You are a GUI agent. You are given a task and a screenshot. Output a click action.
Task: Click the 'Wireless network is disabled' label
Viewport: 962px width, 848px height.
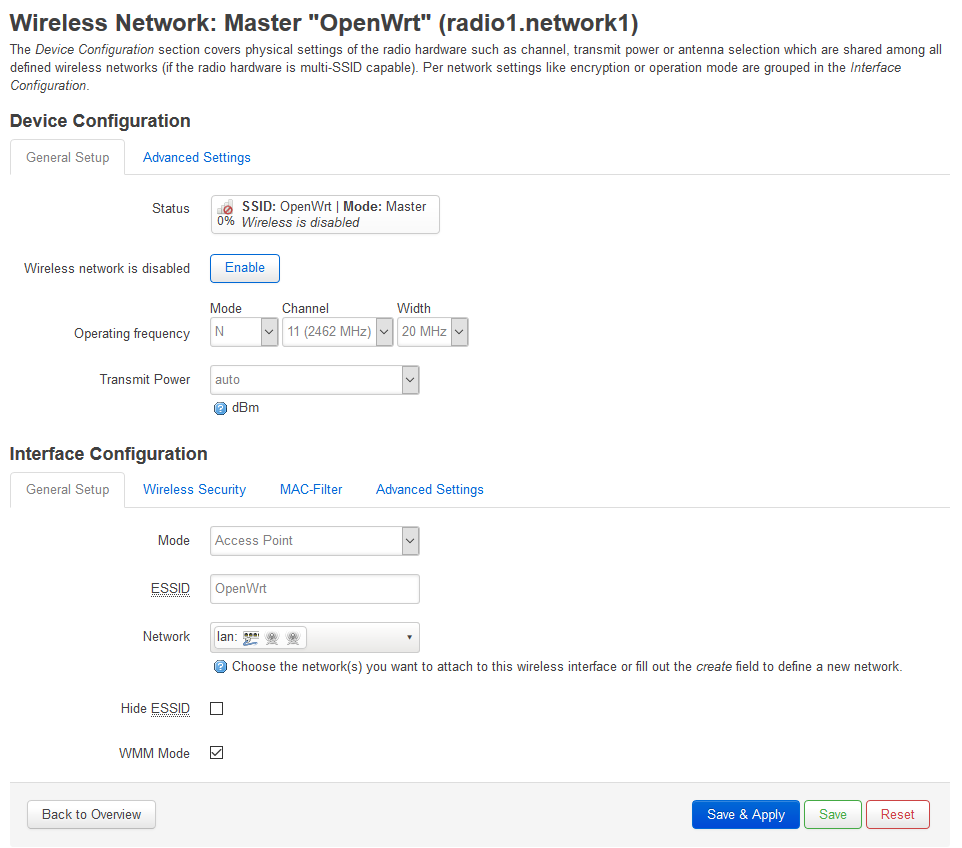(x=107, y=269)
